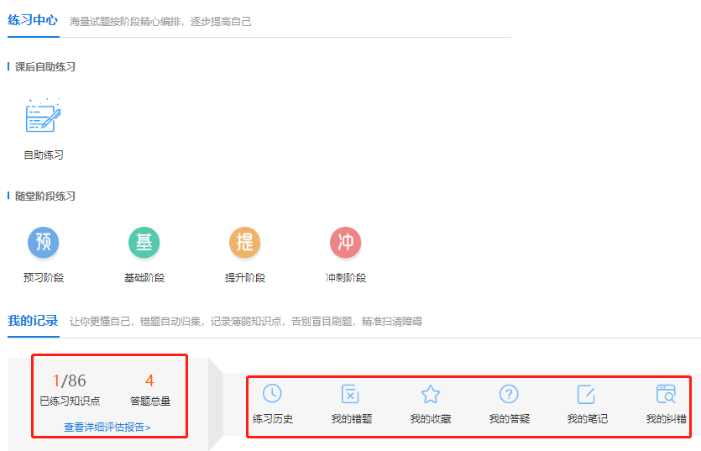The height and width of the screenshot is (451, 701).
Task: Click 查看详细评估报告 link
Action: pyautogui.click(x=107, y=427)
